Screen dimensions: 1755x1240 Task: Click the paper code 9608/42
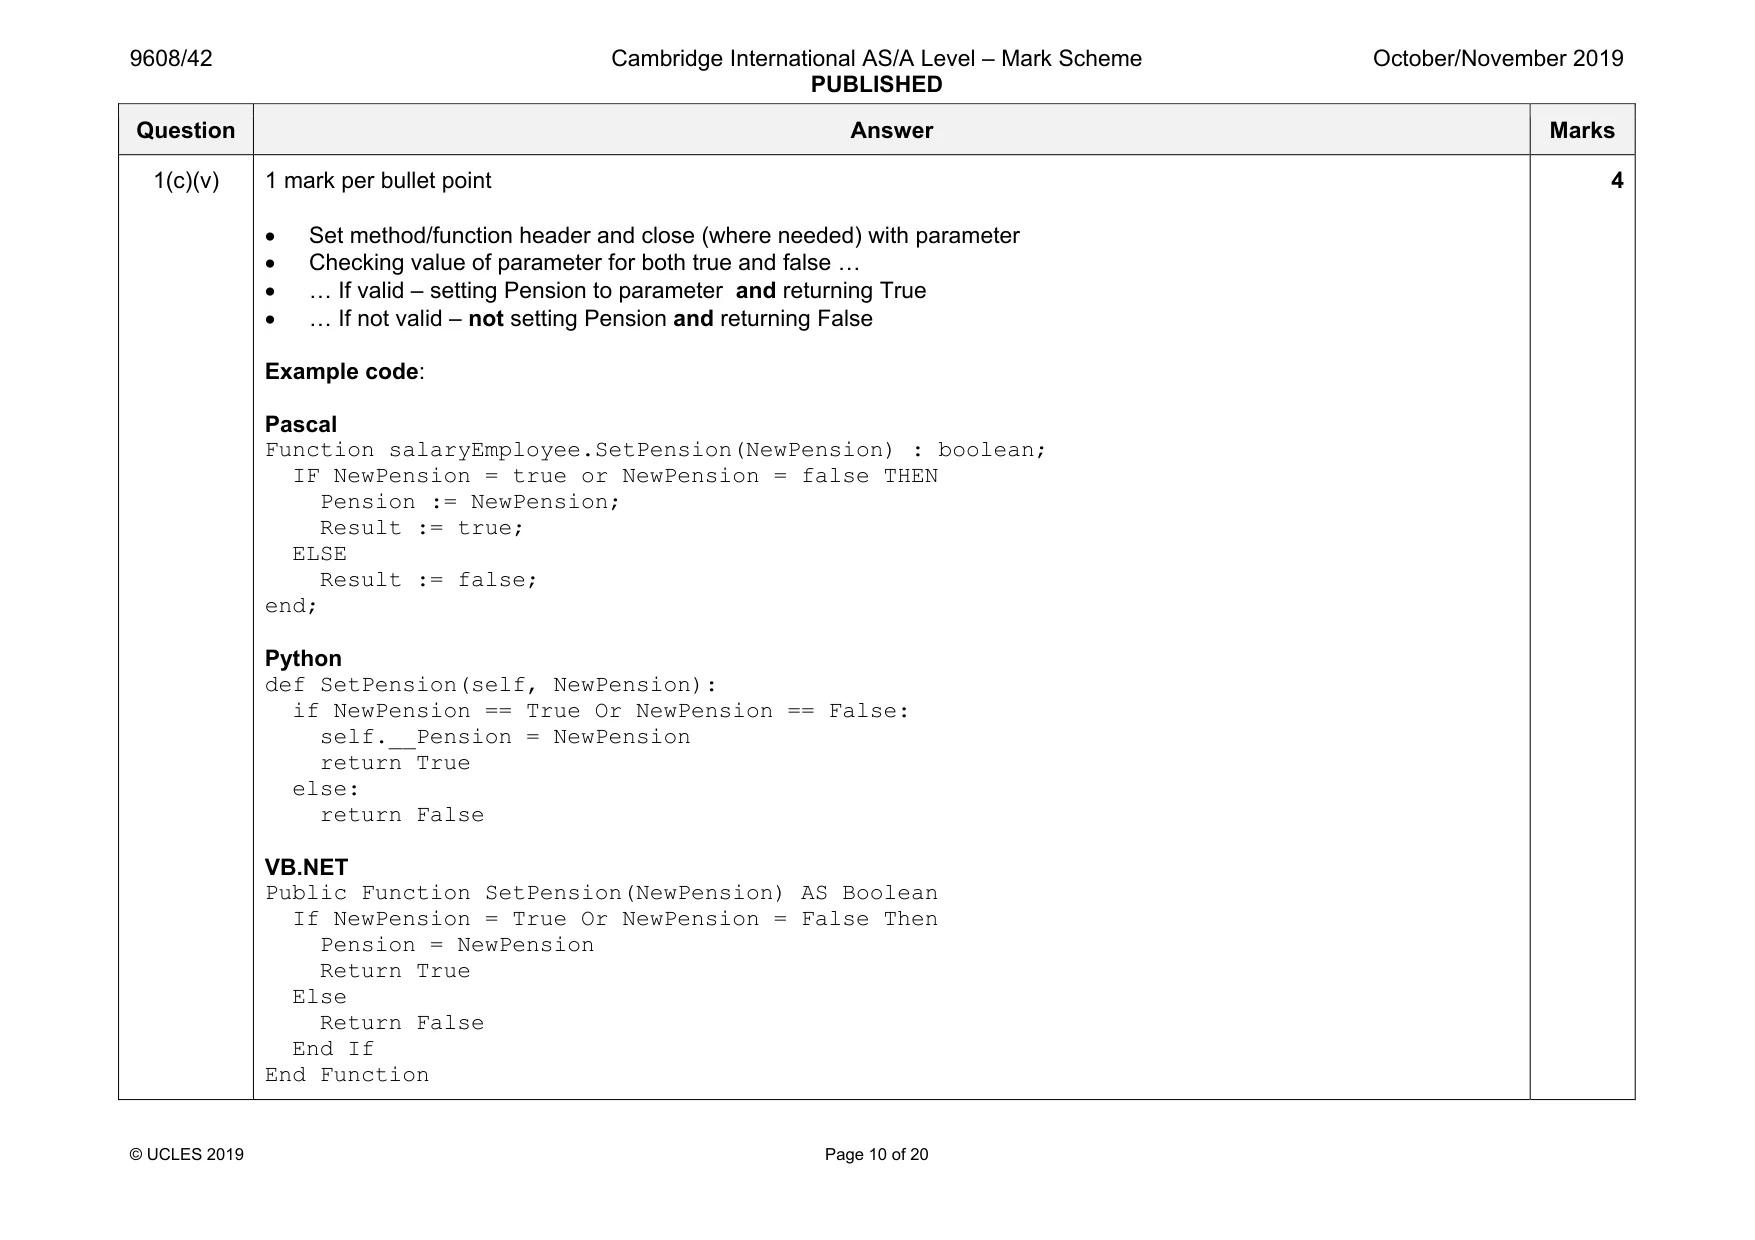pos(171,58)
